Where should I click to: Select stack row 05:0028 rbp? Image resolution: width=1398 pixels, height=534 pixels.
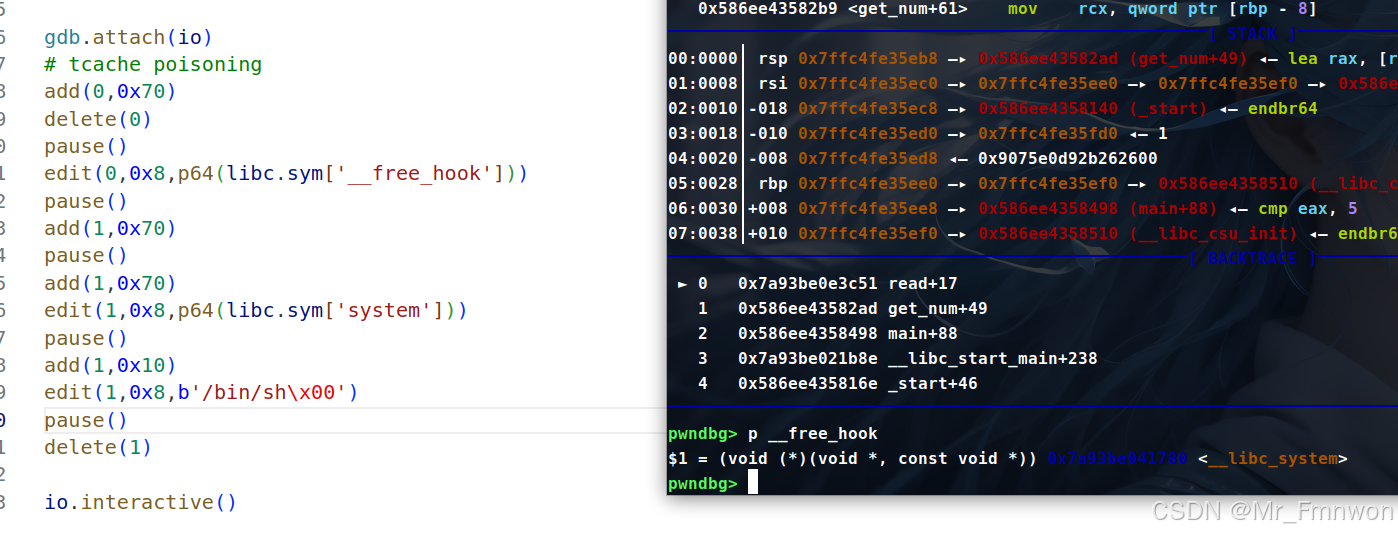[1032, 184]
